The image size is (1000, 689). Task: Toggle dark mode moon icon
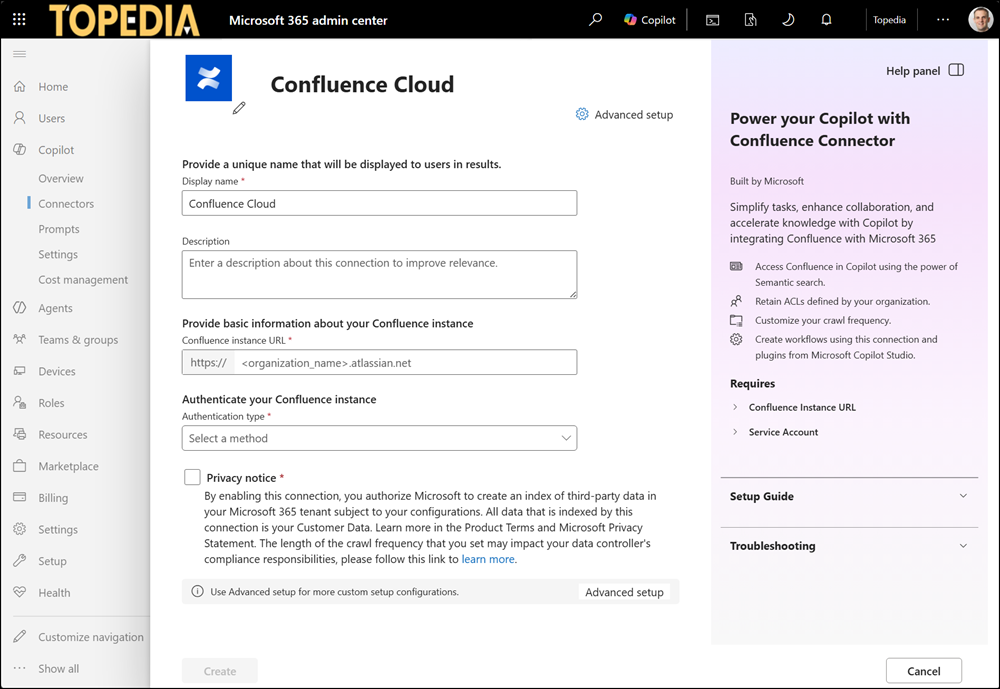788,20
